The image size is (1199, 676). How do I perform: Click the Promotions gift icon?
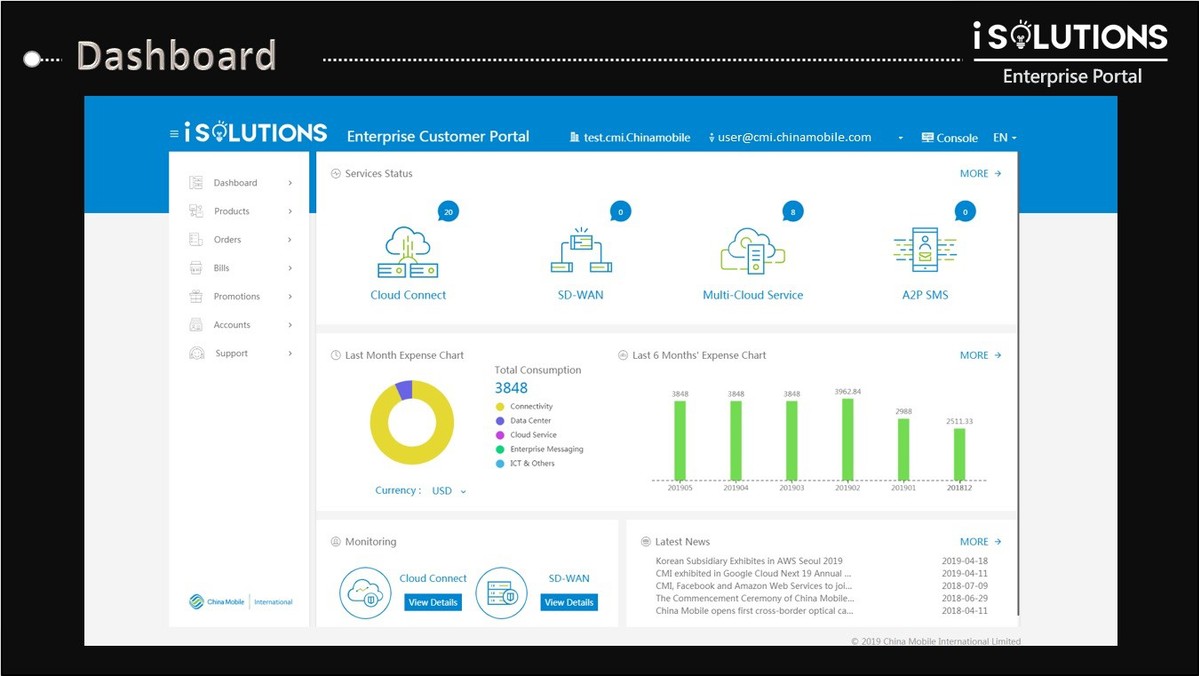[196, 296]
